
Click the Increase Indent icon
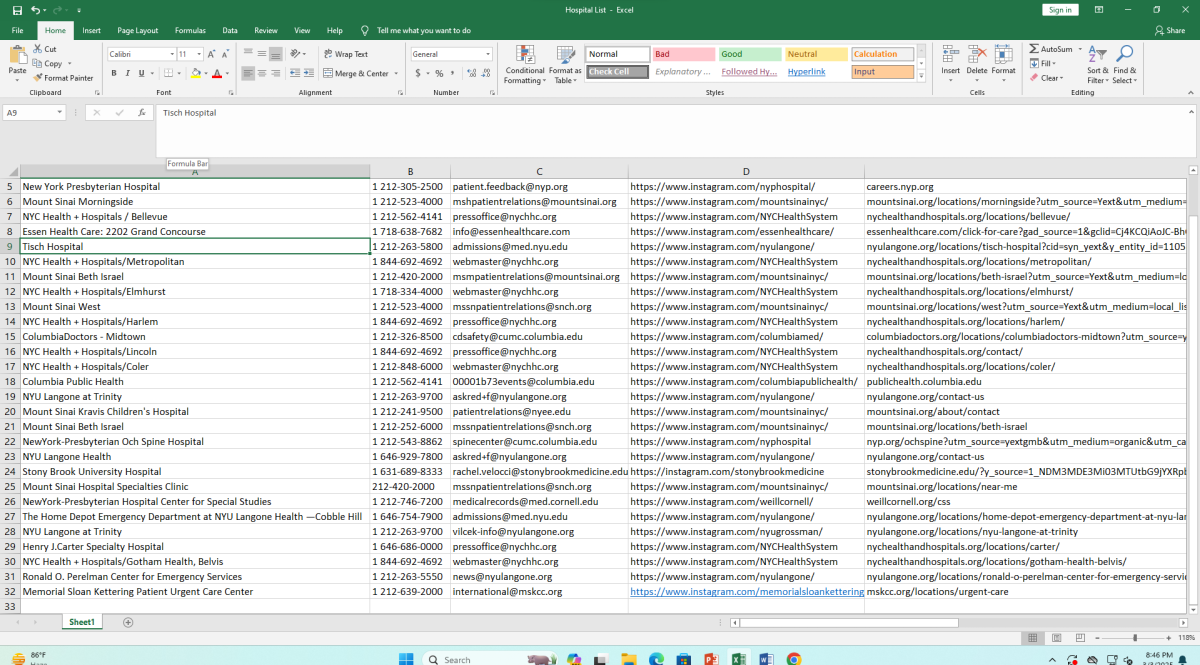(310, 73)
